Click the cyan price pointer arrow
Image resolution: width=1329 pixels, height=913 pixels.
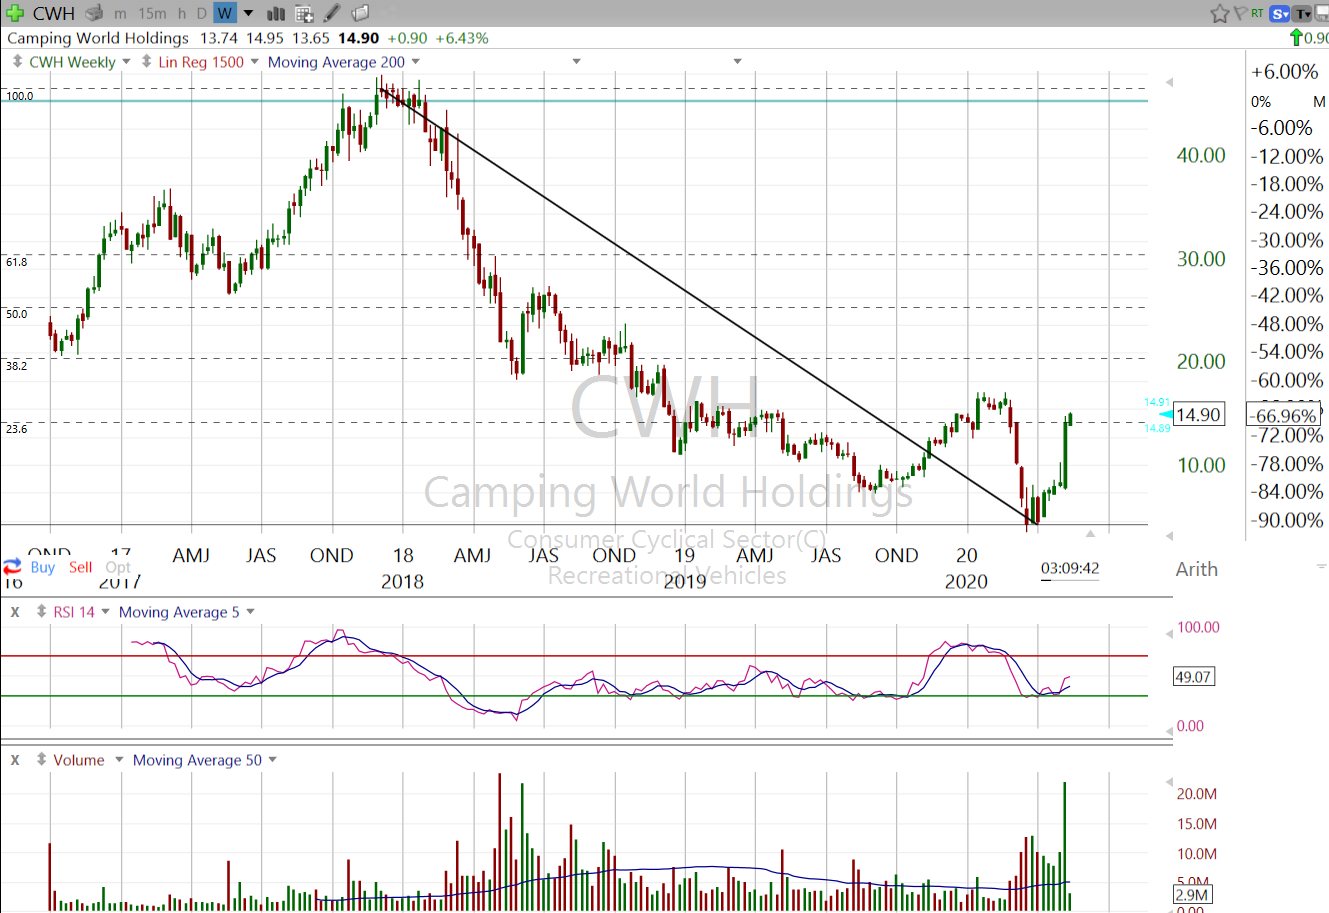[x=1165, y=414]
